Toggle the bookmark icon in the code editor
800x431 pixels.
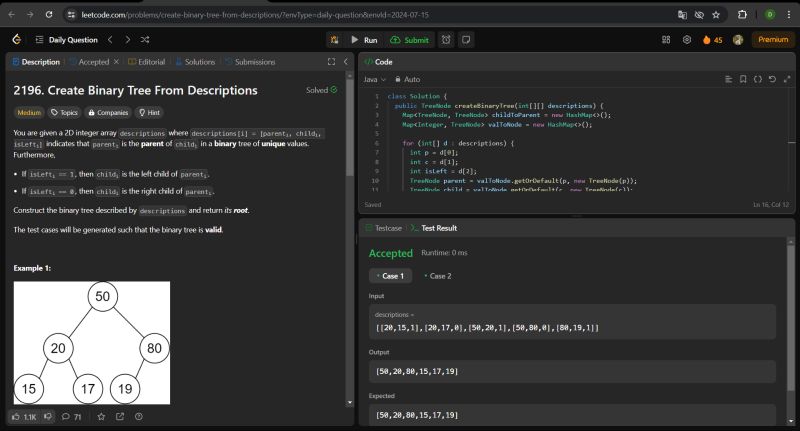pyautogui.click(x=742, y=79)
